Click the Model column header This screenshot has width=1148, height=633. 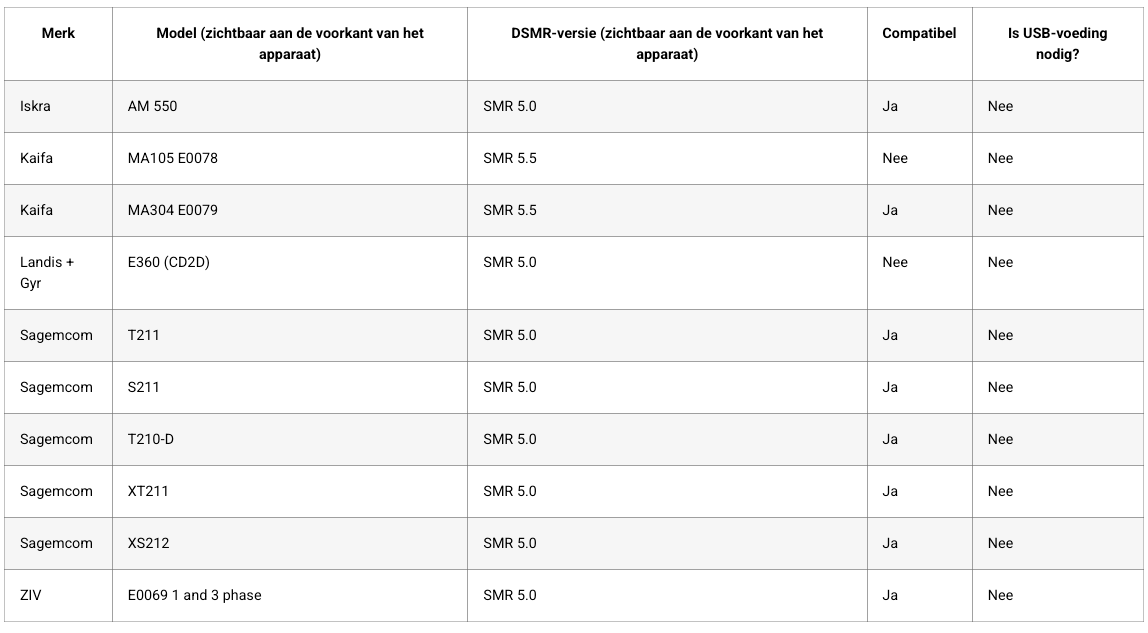pos(289,43)
